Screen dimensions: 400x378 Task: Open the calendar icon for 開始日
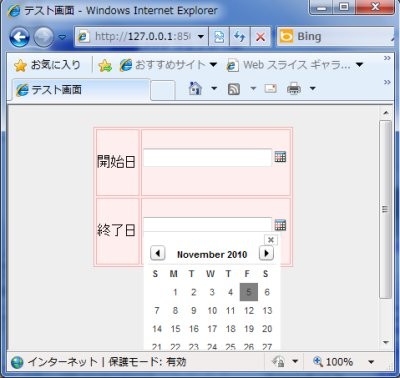280,156
